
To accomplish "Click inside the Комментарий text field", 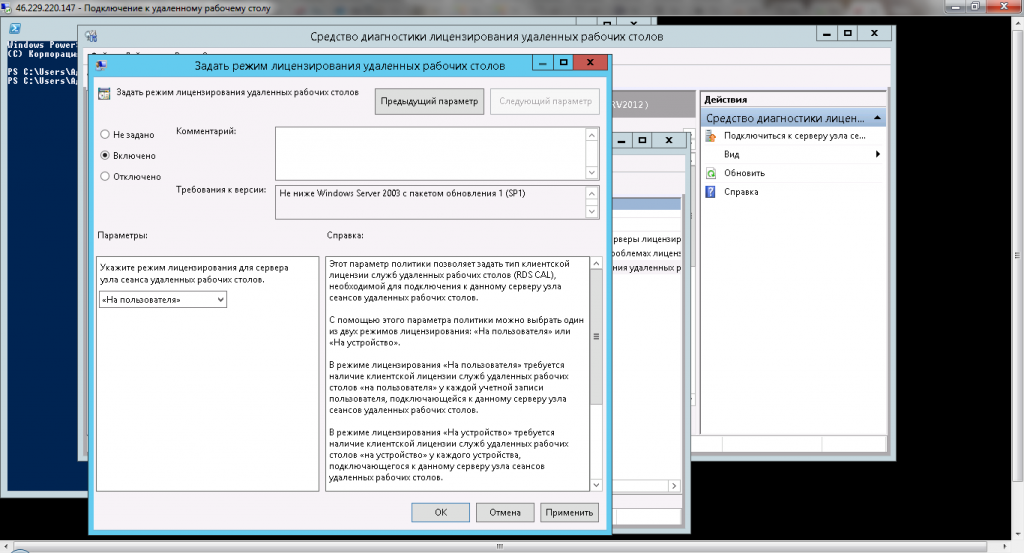I will point(430,152).
